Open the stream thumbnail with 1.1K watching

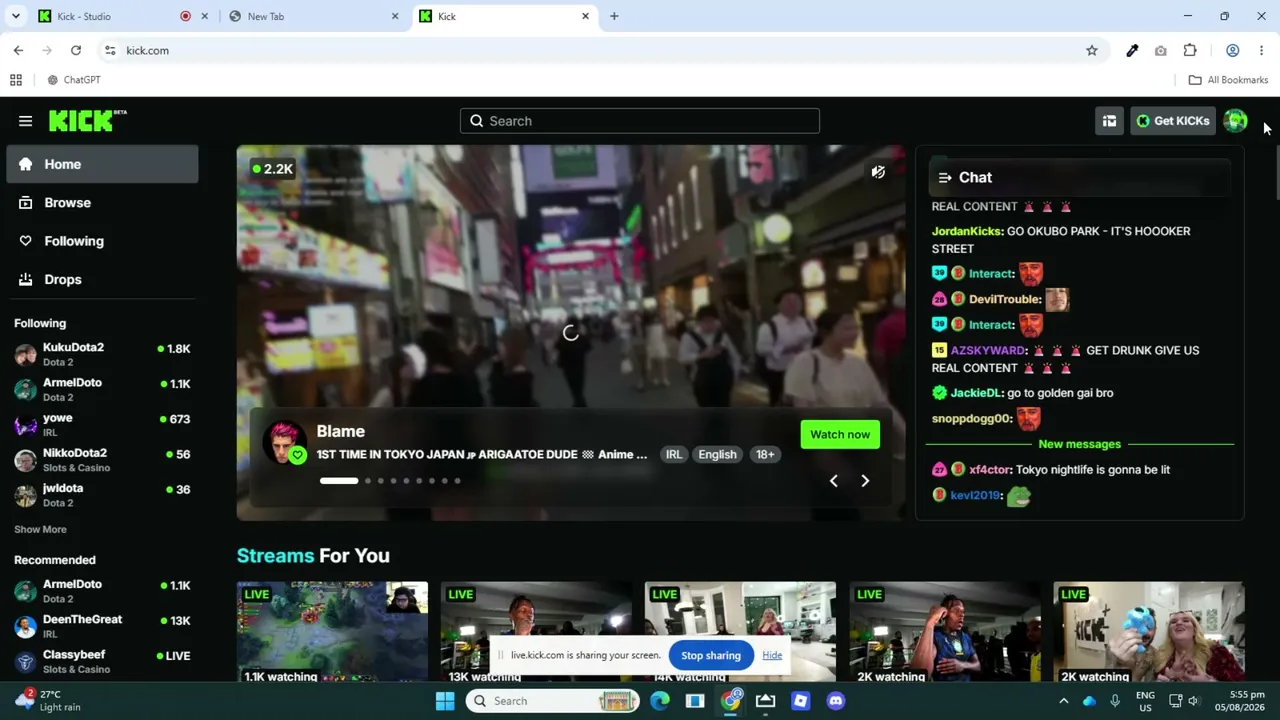[x=332, y=632]
